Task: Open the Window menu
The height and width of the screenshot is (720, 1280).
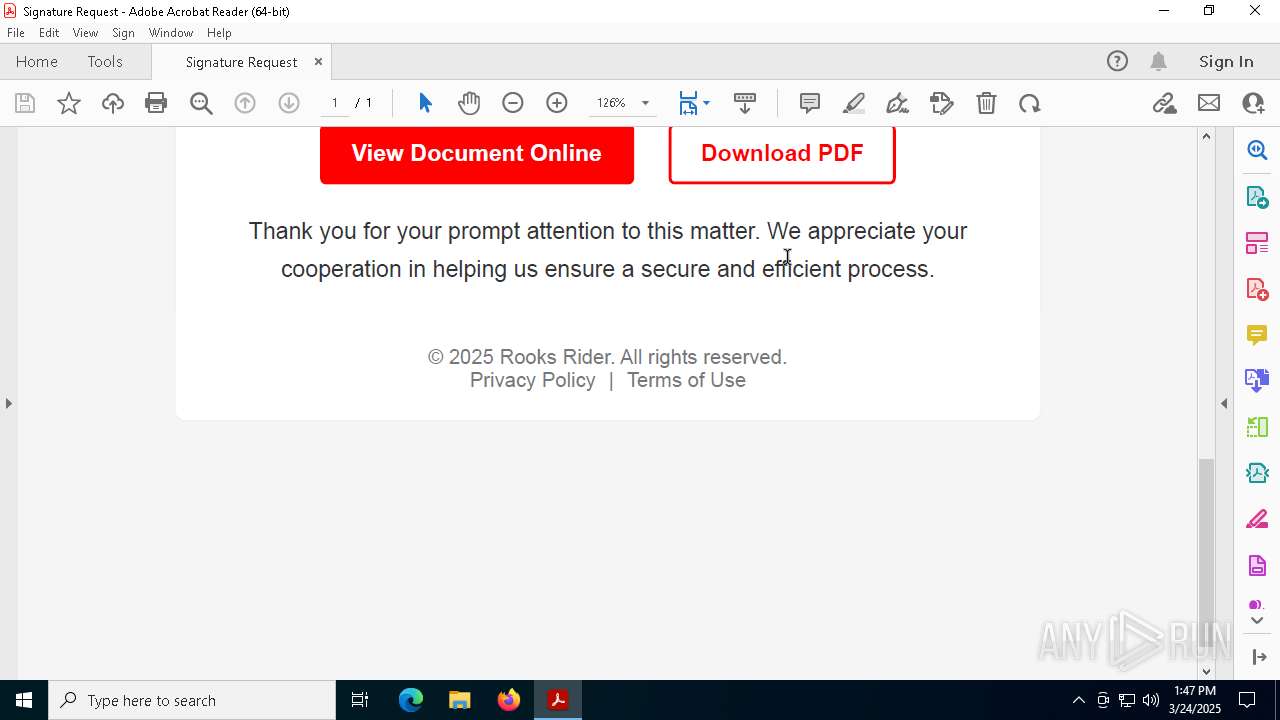Action: point(171,33)
